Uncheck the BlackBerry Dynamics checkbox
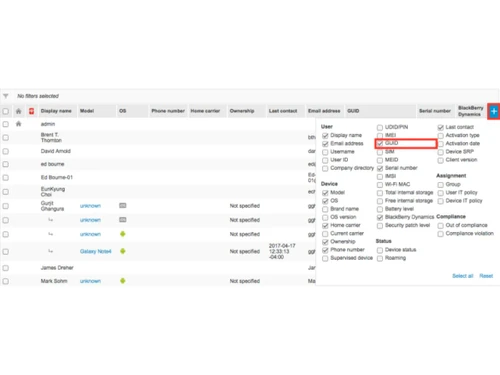 [380, 217]
